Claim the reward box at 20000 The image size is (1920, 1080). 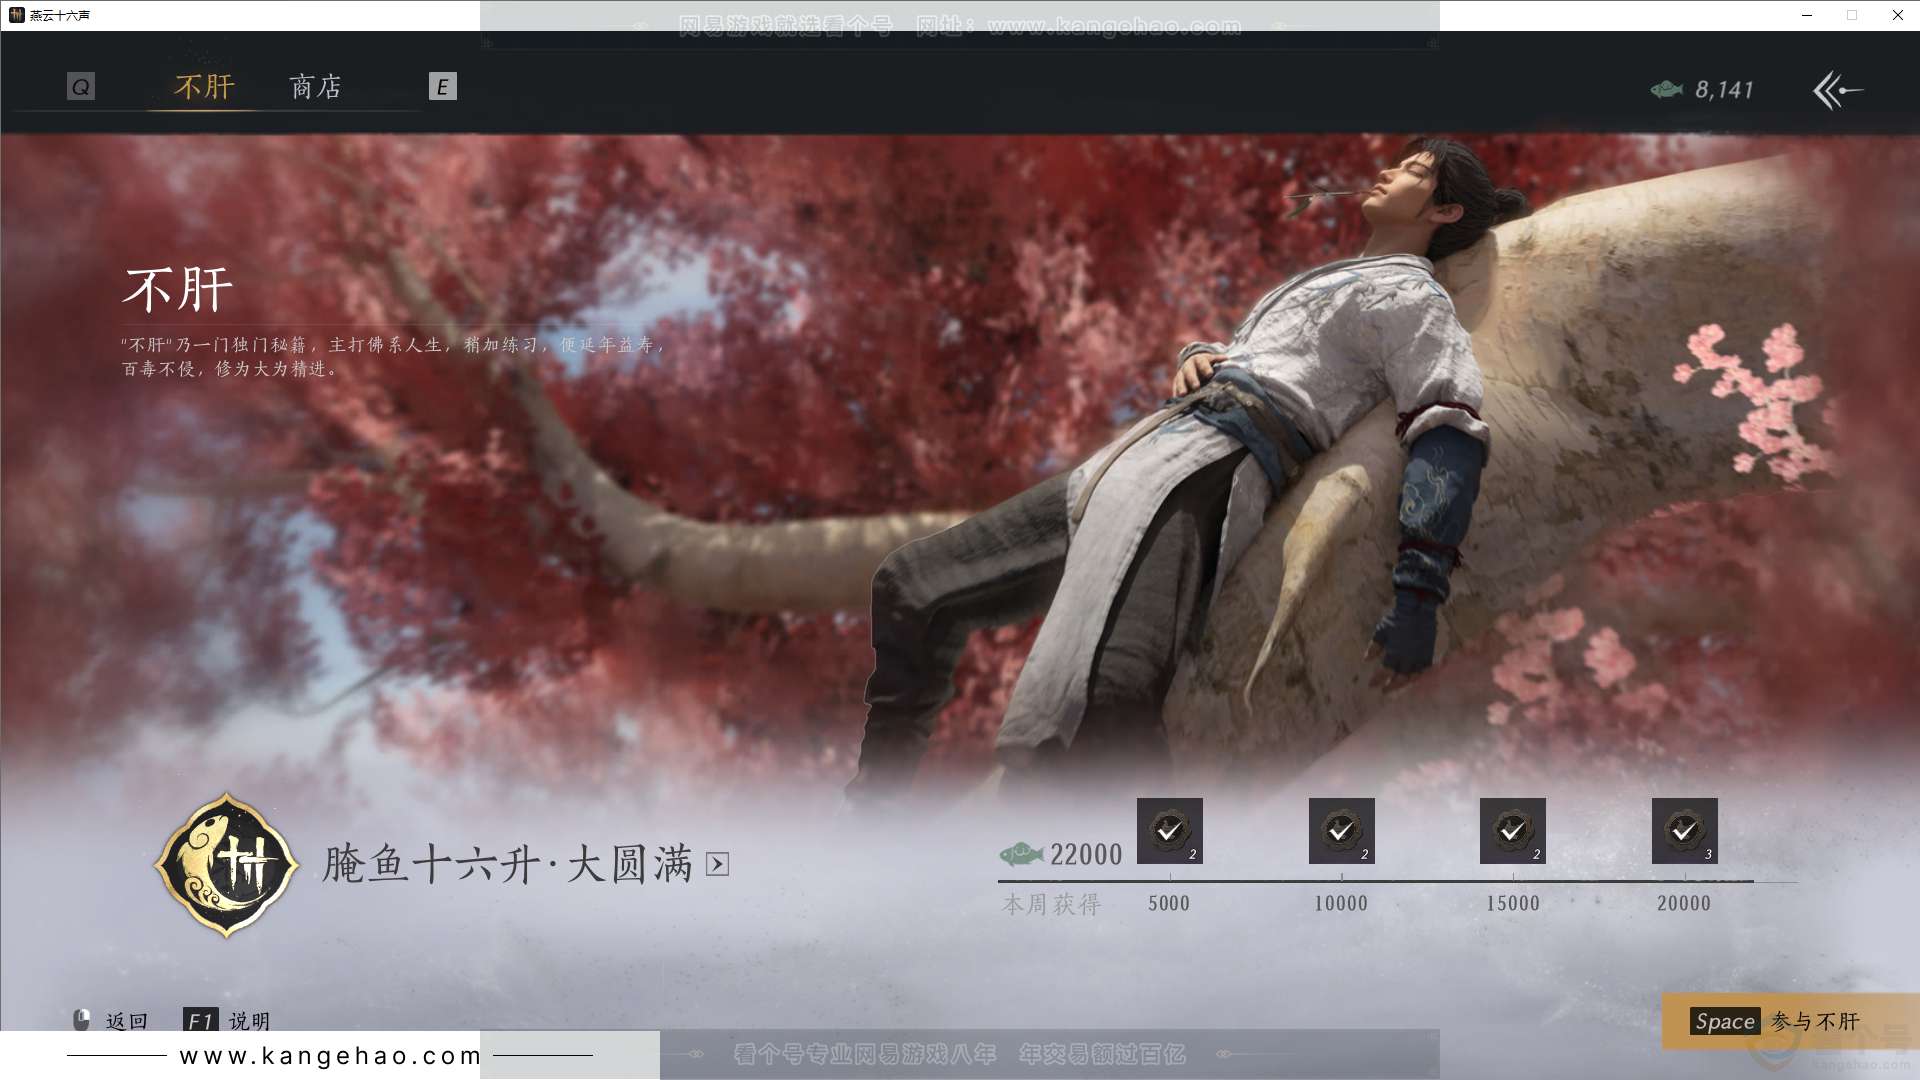[x=1684, y=831]
